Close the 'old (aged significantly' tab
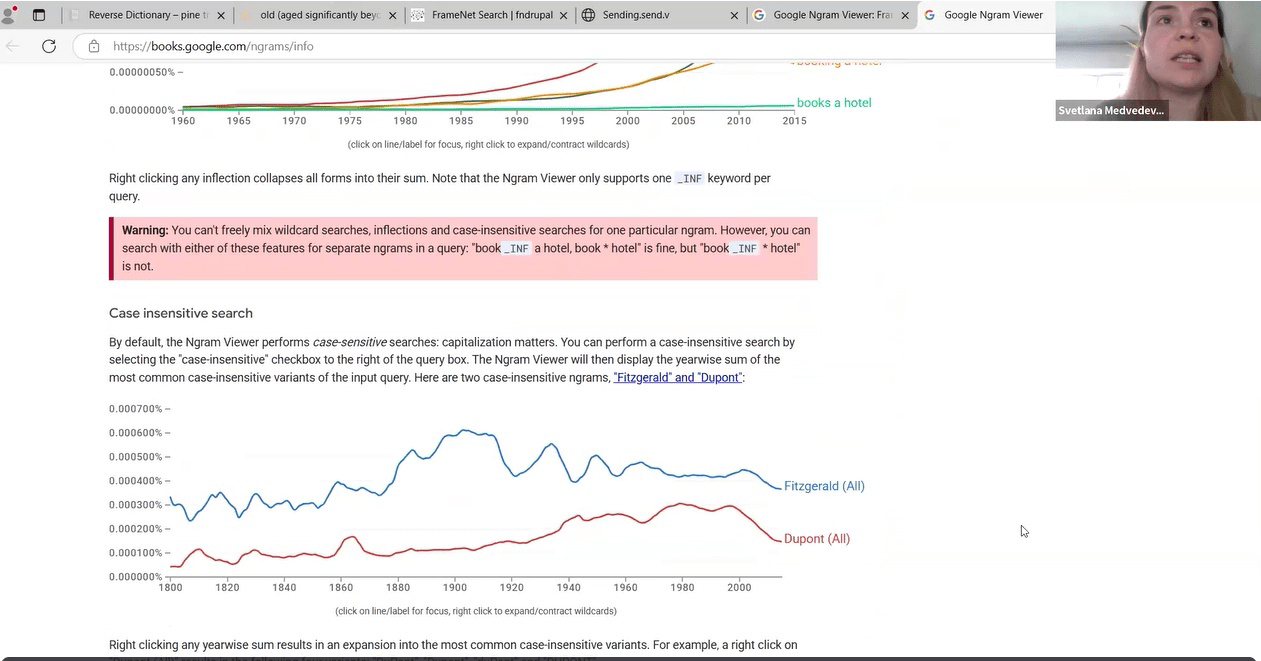 pyautogui.click(x=393, y=16)
